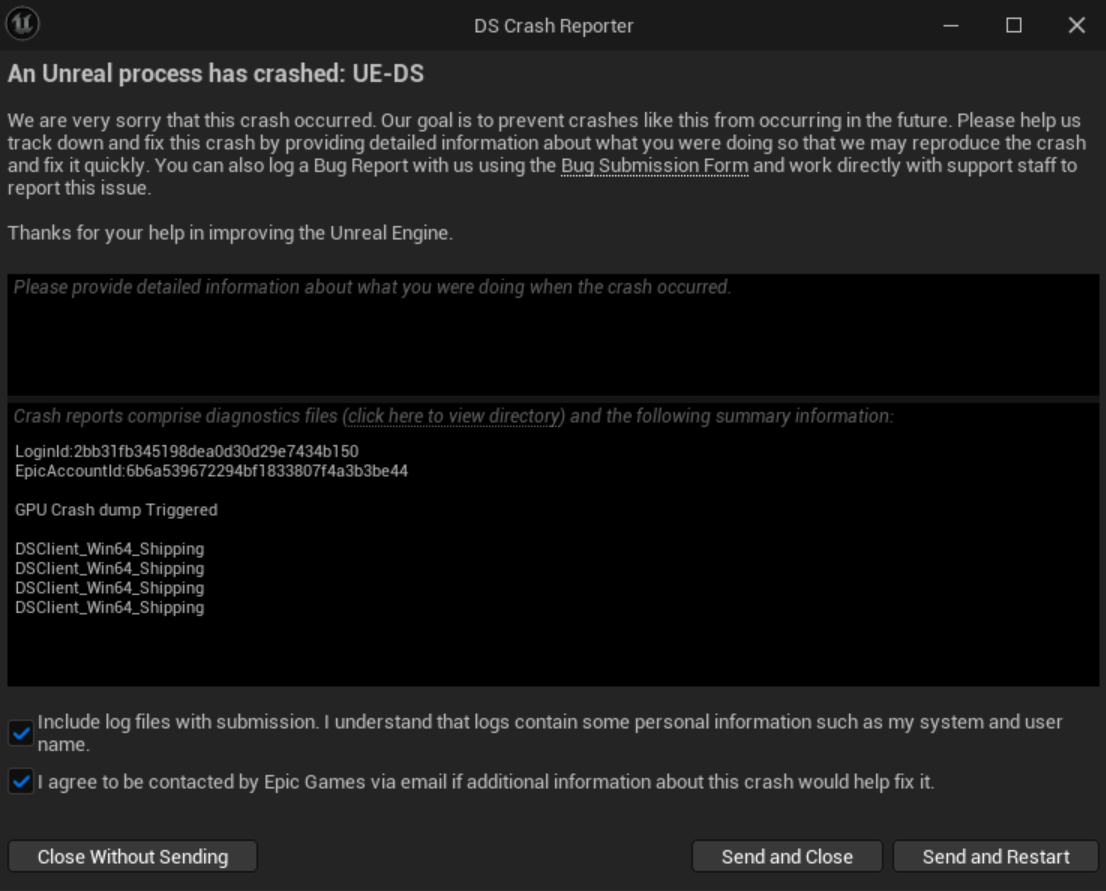Open the Bug Submission Form link
Viewport: 1106px width, 891px height.
click(x=654, y=166)
